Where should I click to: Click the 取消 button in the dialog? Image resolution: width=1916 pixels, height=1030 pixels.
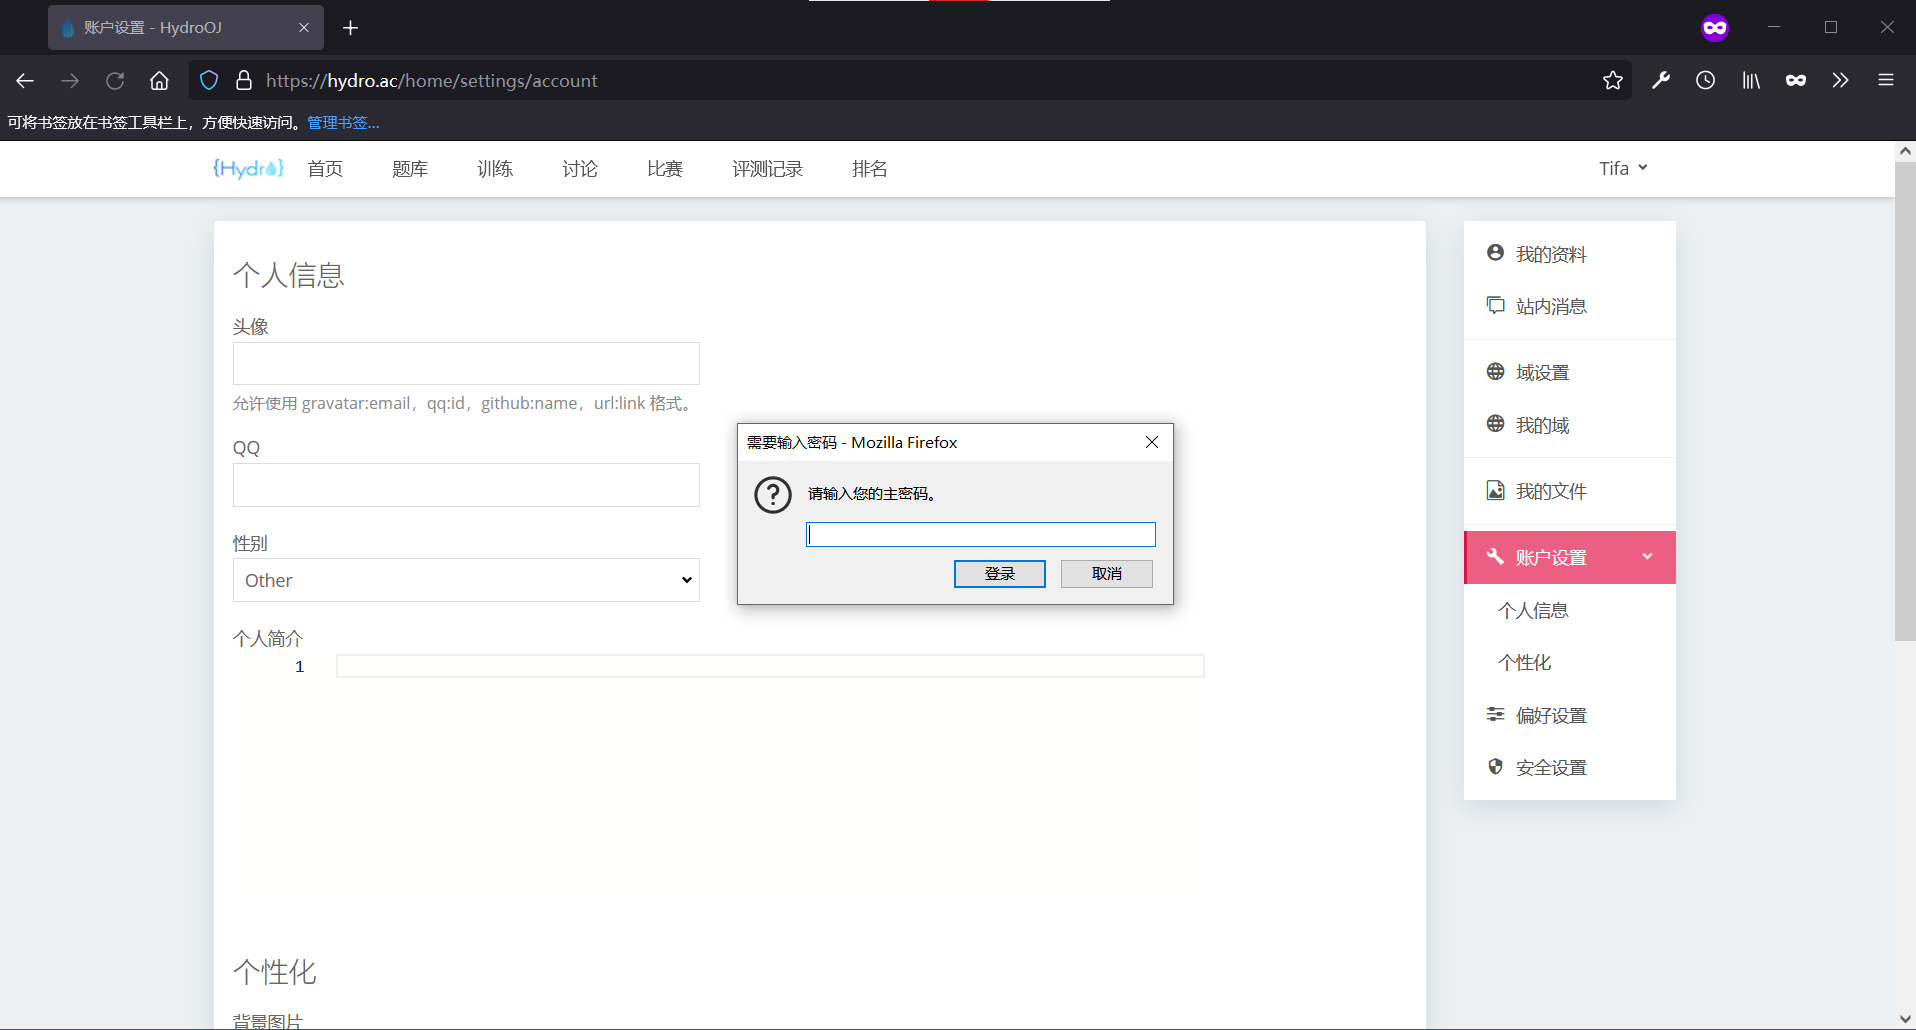1107,574
